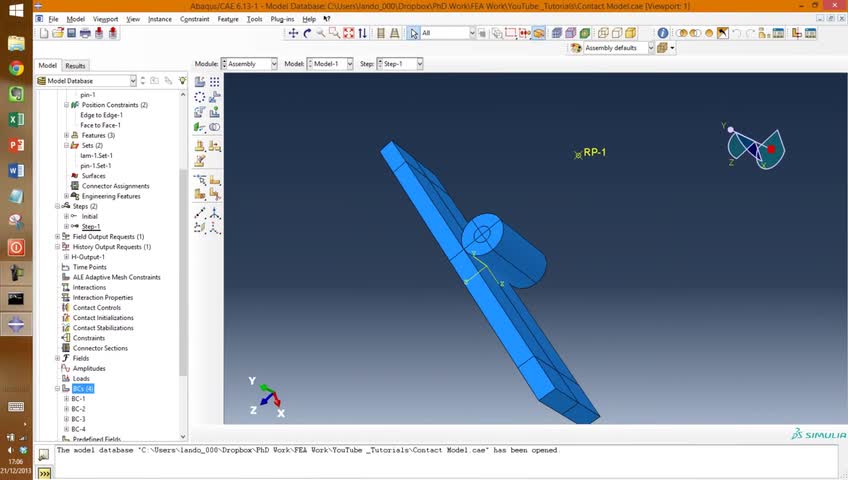
Task: Select Step-1 in the model tree
Action: [91, 226]
